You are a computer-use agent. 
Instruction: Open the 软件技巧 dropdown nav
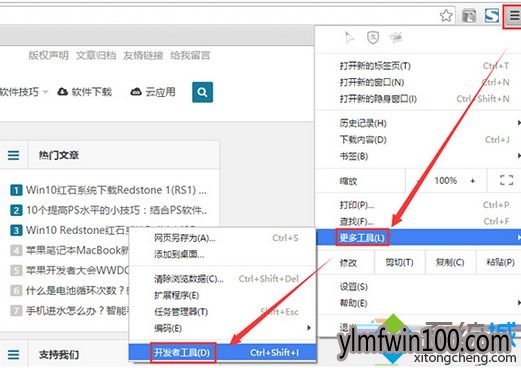[x=23, y=92]
